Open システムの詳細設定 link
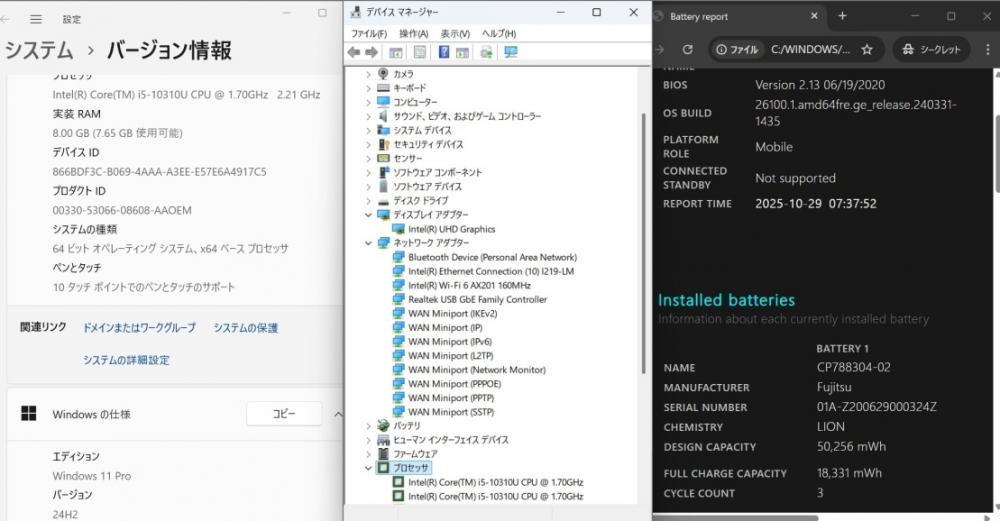Image resolution: width=1000 pixels, height=521 pixels. pos(126,360)
